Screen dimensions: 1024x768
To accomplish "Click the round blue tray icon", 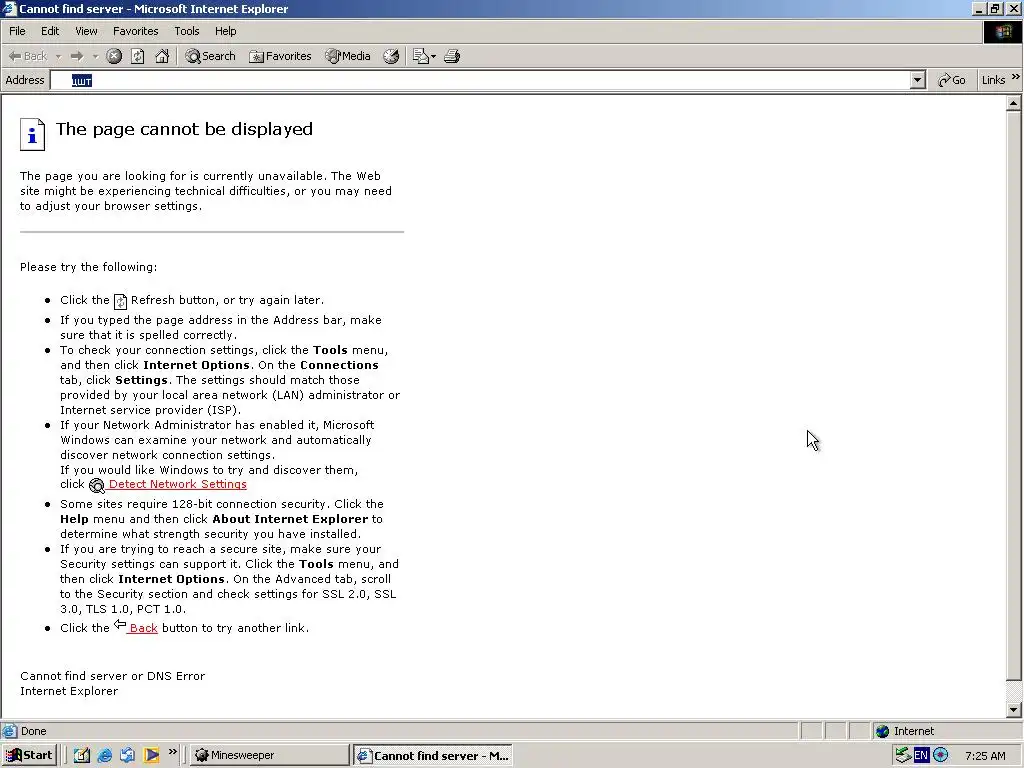I will 940,756.
